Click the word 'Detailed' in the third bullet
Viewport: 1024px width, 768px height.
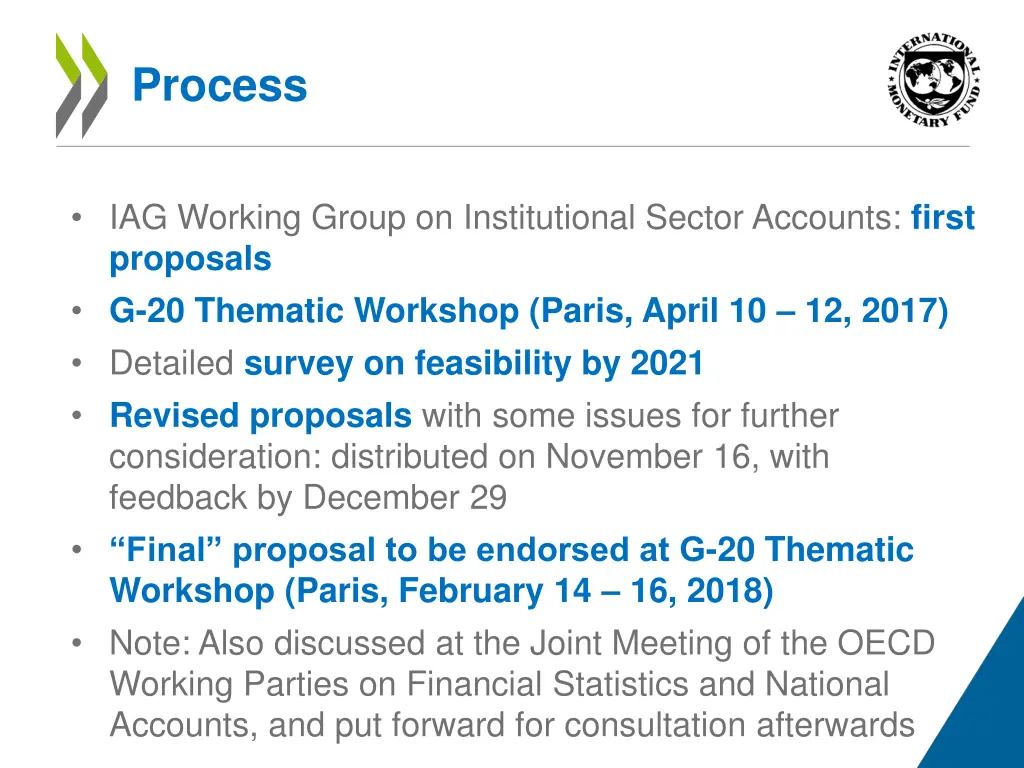point(172,363)
